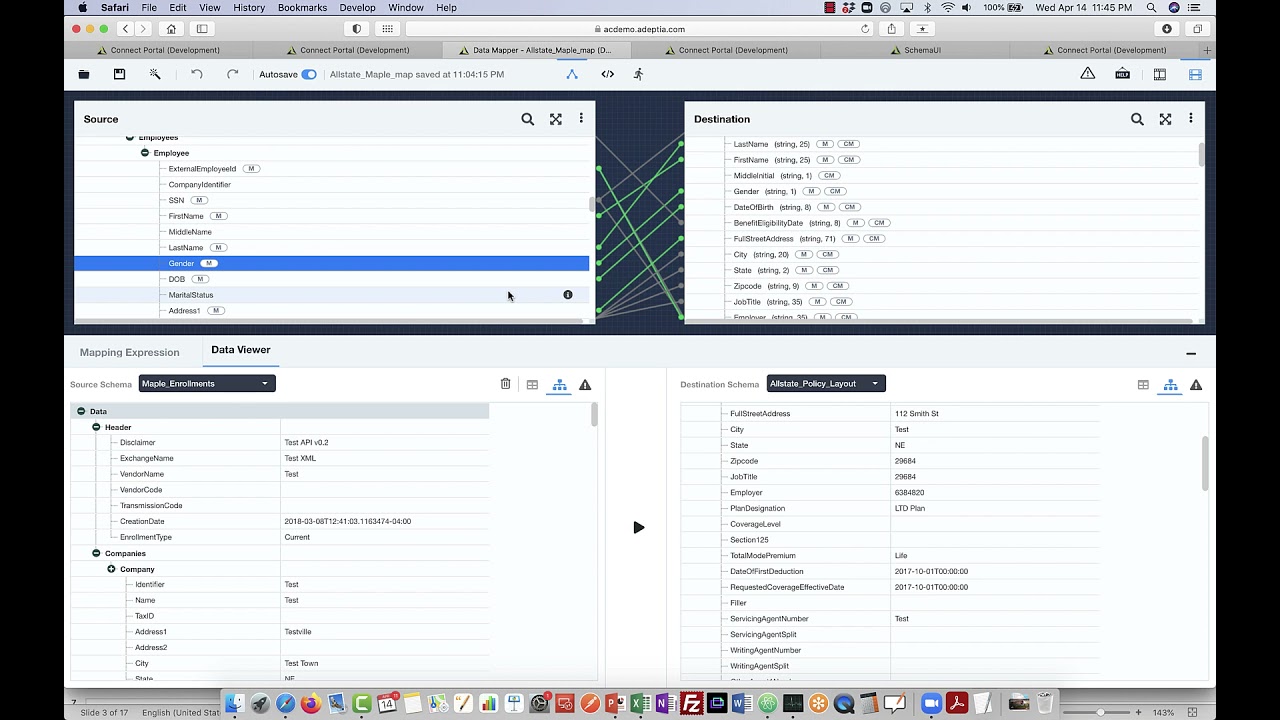Redo the mapping action
The height and width of the screenshot is (720, 1280).
[233, 74]
